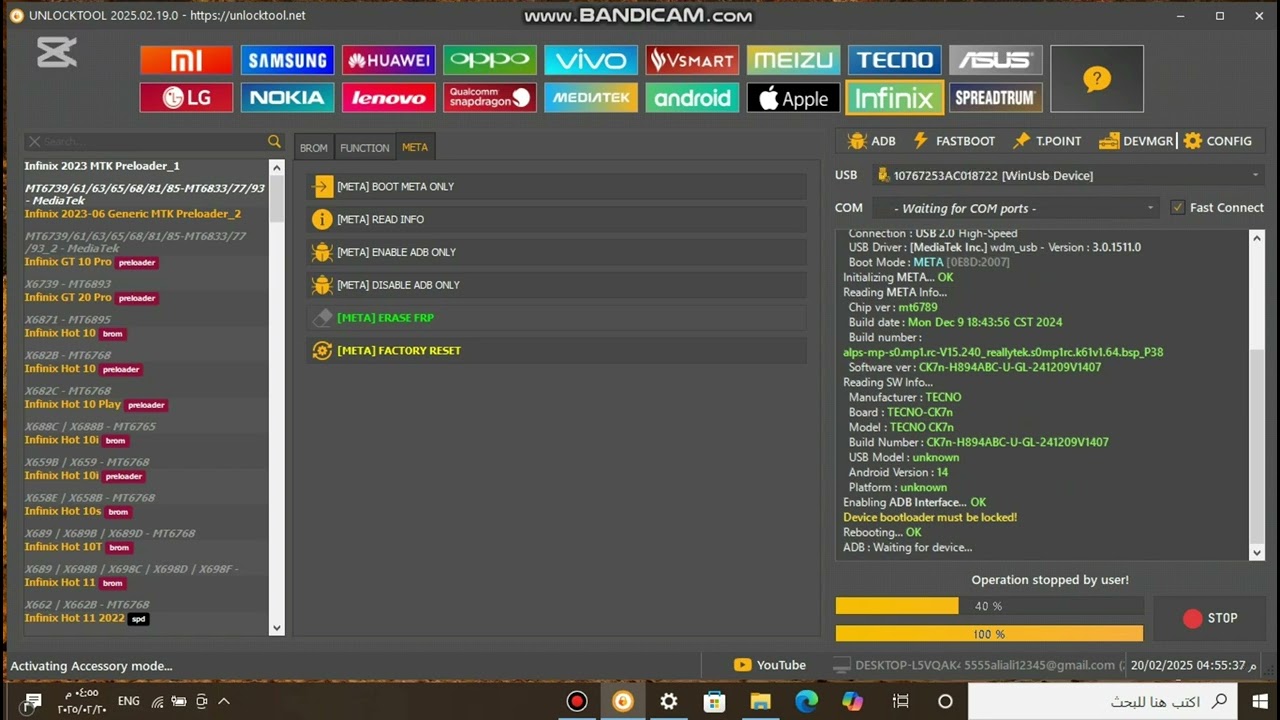The width and height of the screenshot is (1280, 720).
Task: Open DEVMGR device manager
Action: click(1136, 141)
